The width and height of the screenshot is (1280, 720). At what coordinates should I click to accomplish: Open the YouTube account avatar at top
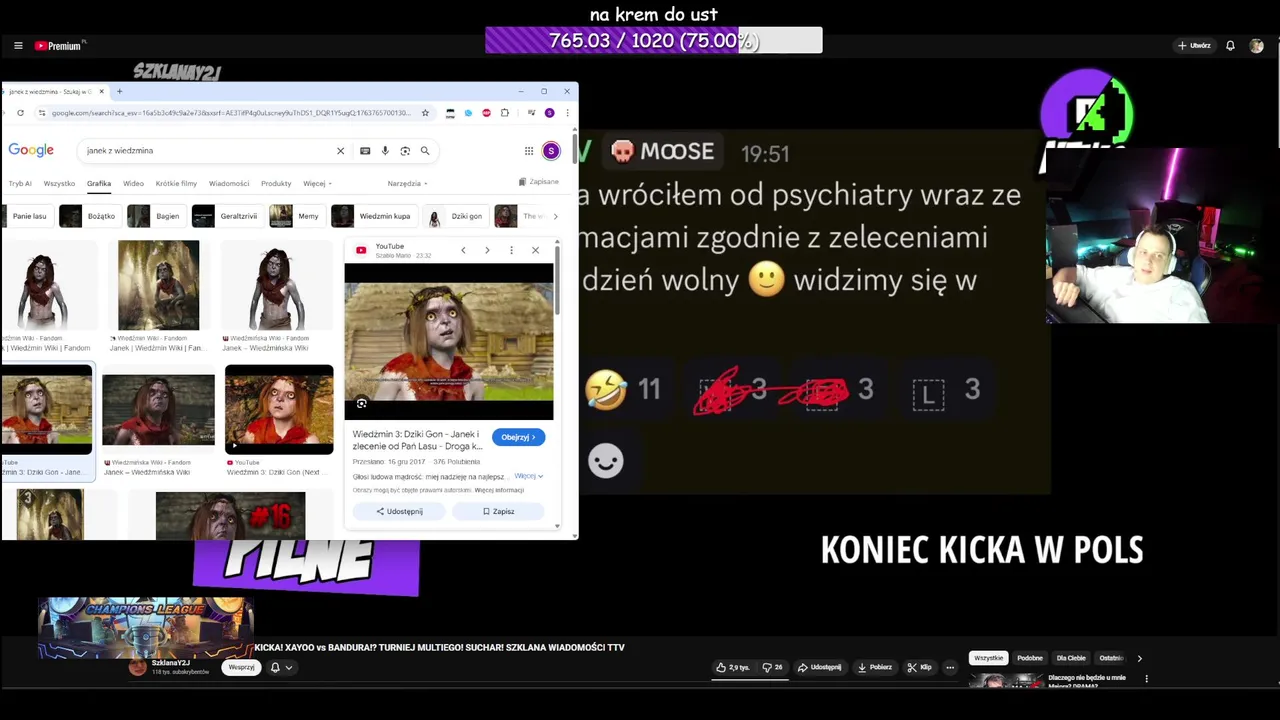(1257, 46)
